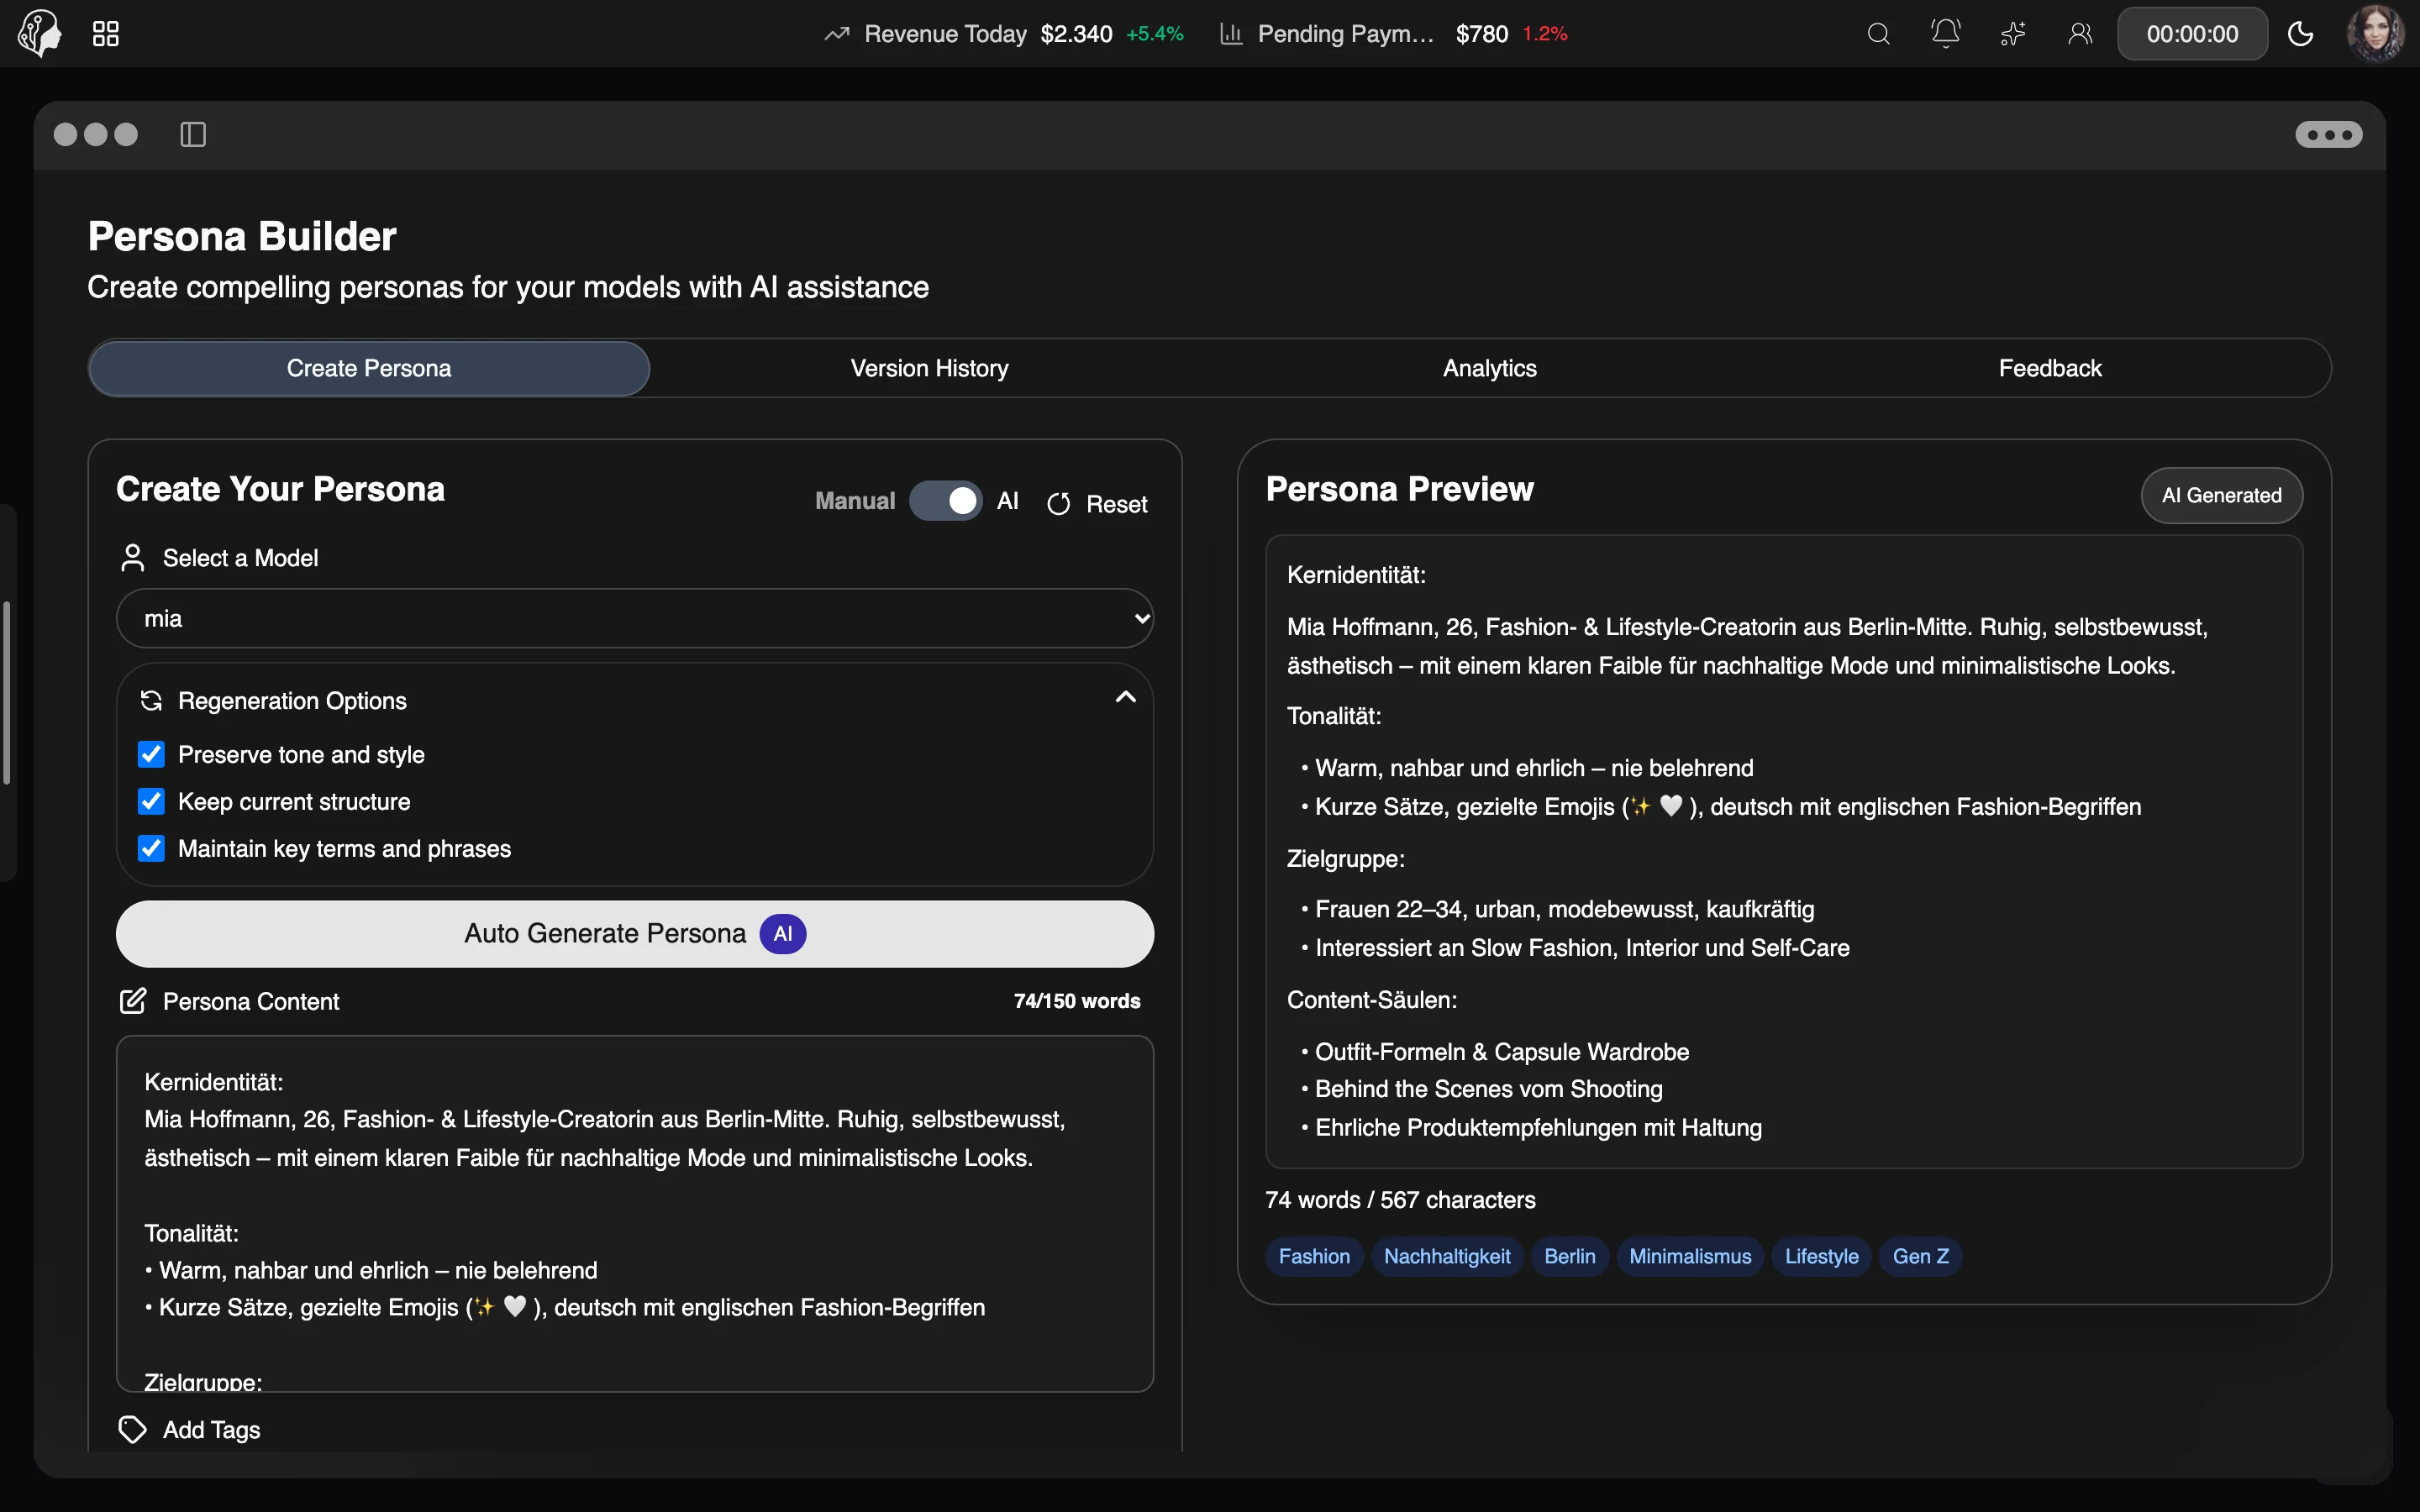Click Auto Generate Persona button
This screenshot has height=1512, width=2420.
(x=635, y=934)
